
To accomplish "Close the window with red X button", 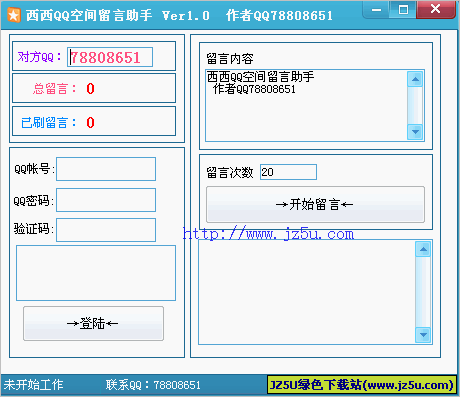I will (436, 9).
